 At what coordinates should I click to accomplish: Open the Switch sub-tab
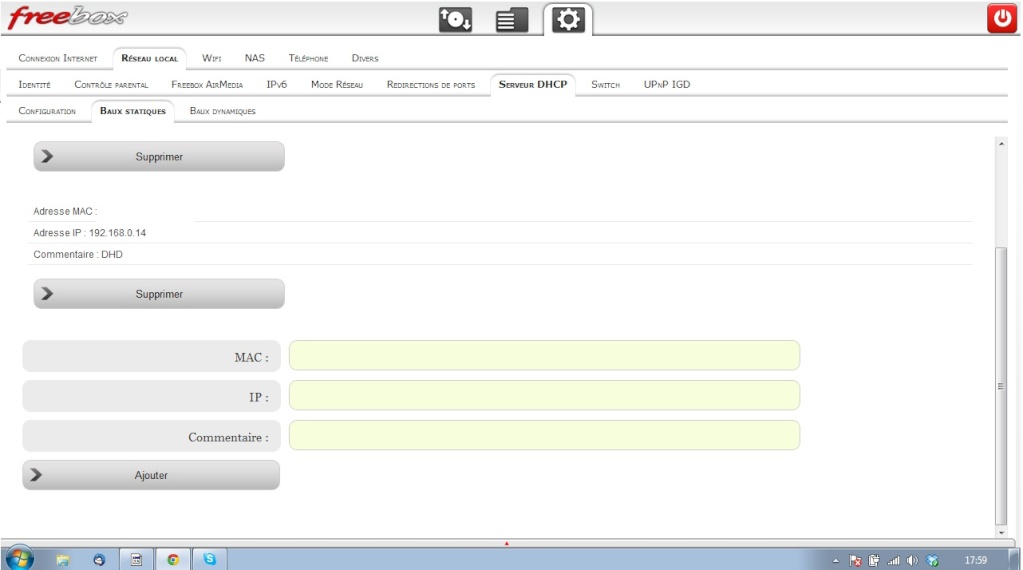(x=605, y=84)
